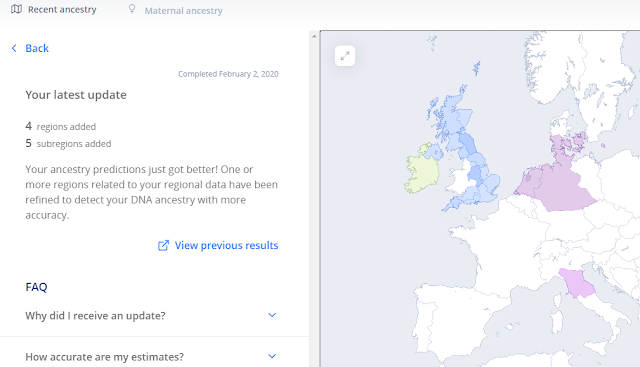The image size is (640, 367).
Task: Click the "Your latest update" heading
Action: [76, 95]
